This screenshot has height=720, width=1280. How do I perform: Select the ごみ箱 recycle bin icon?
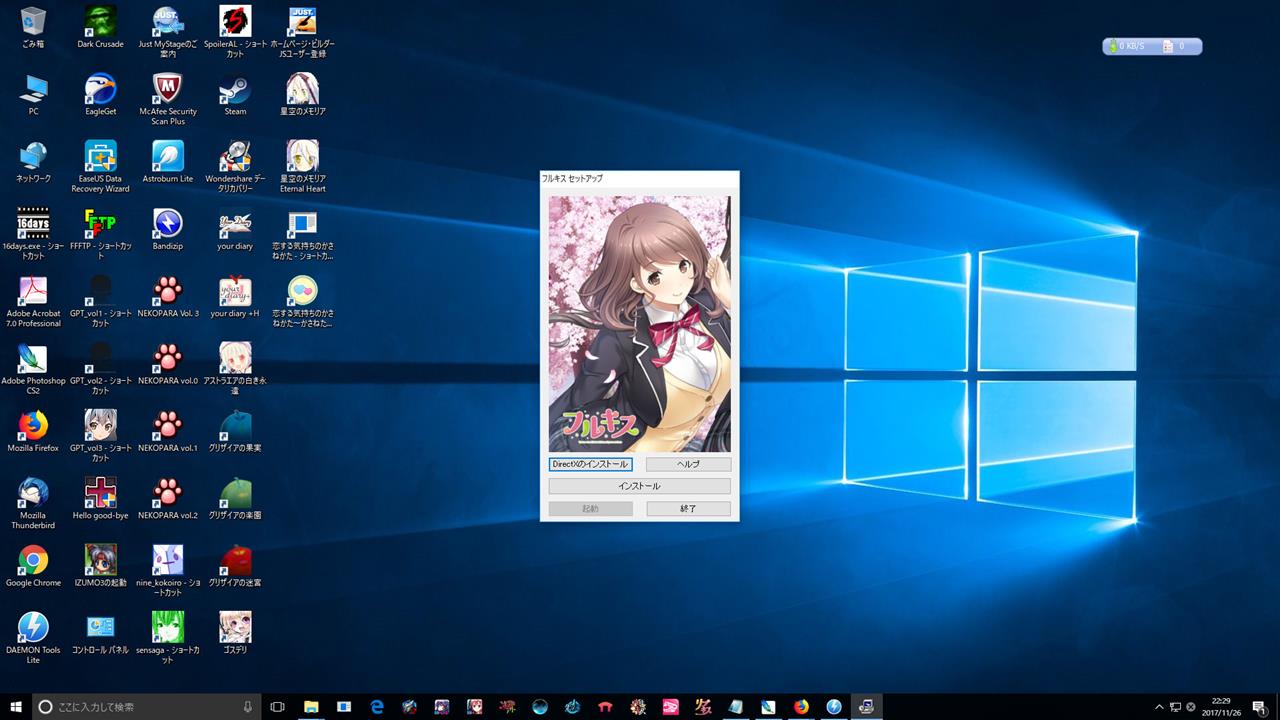point(33,27)
